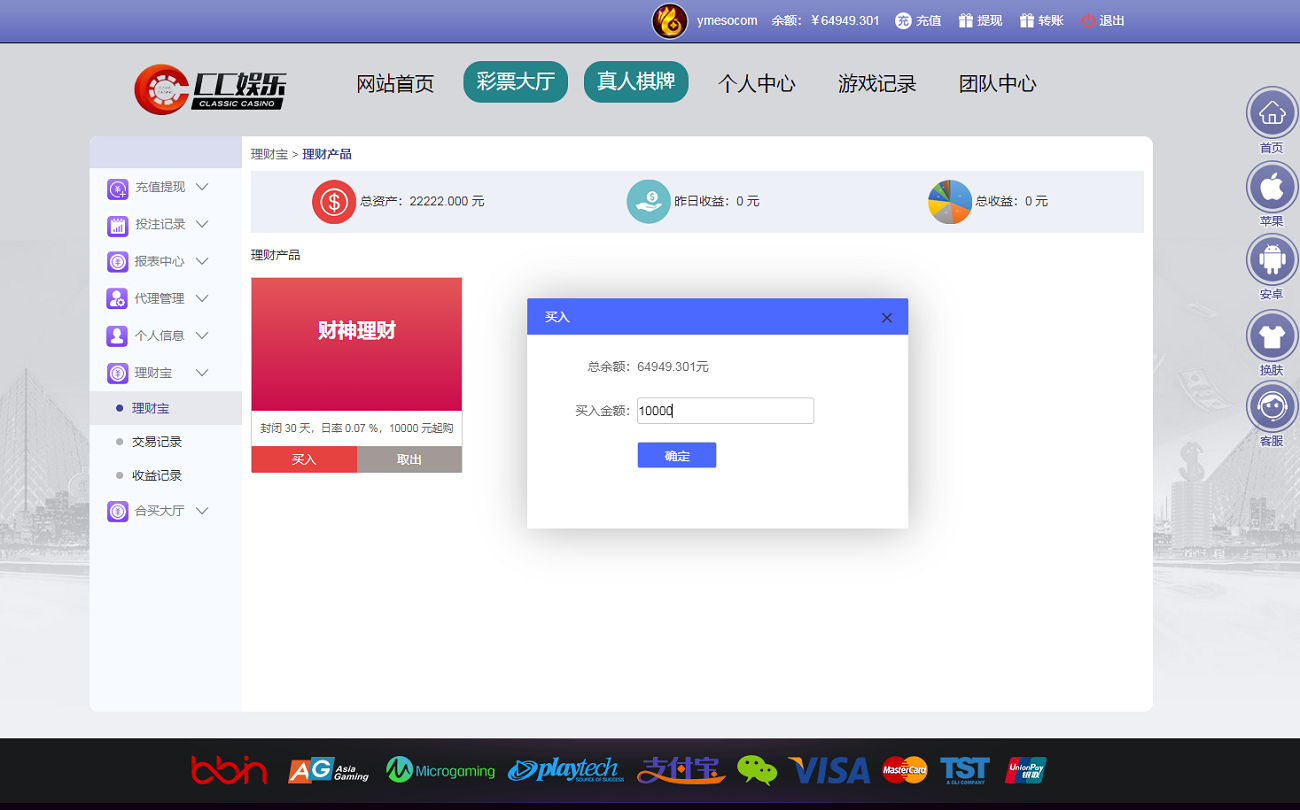
Task: Open 游戏记录 in main navigation
Action: (877, 84)
